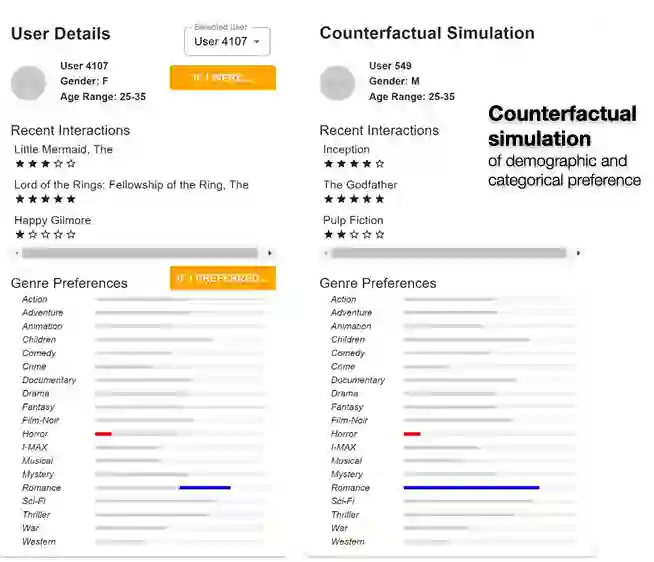
Task: Click right arrow of Counterfactual interactions scrollbar
Action: [x=579, y=254]
